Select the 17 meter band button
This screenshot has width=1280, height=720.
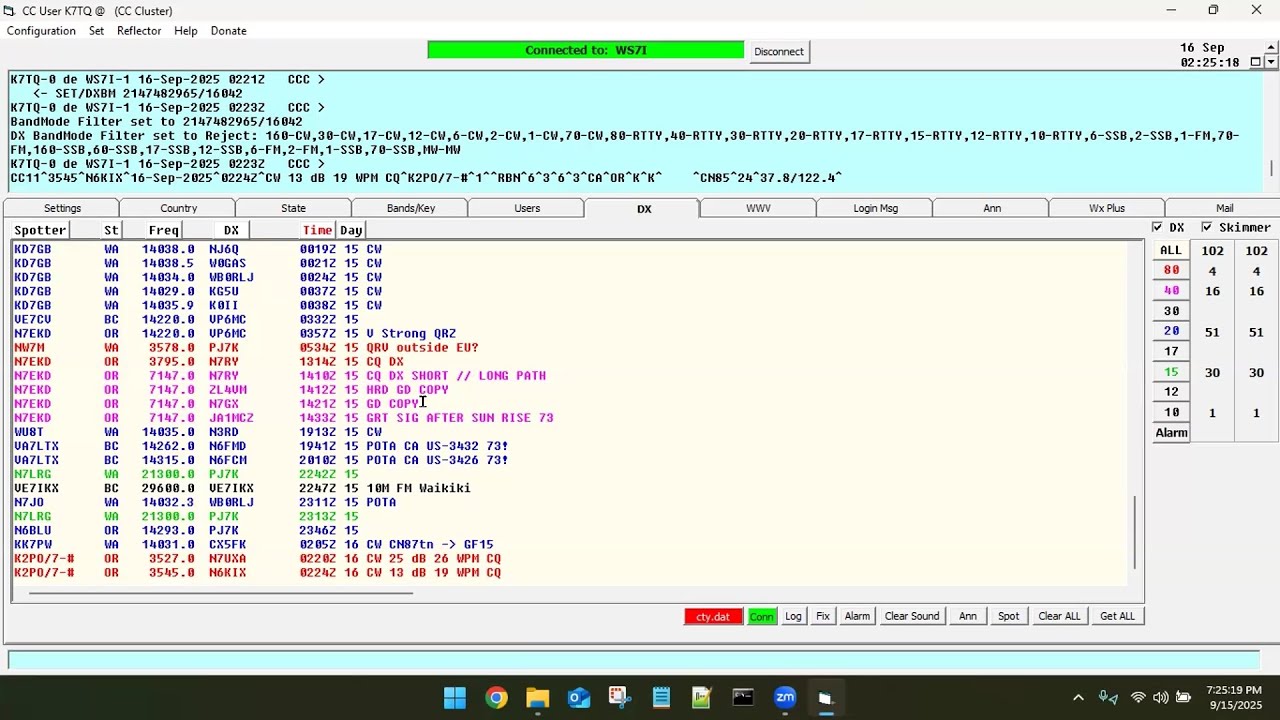click(x=1170, y=351)
